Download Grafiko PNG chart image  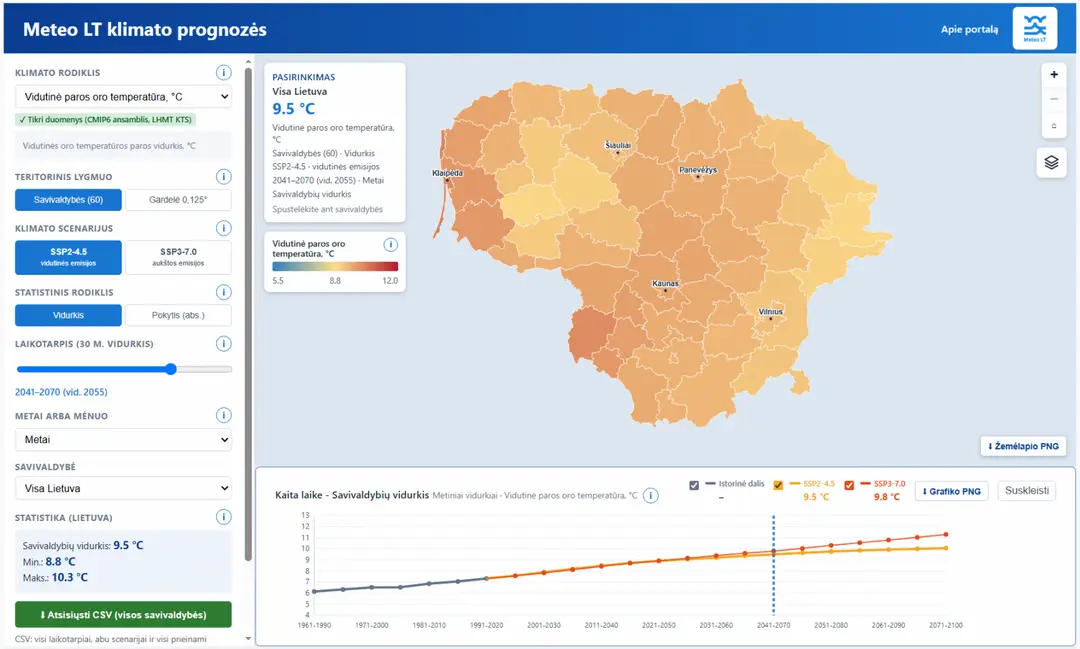(x=951, y=491)
